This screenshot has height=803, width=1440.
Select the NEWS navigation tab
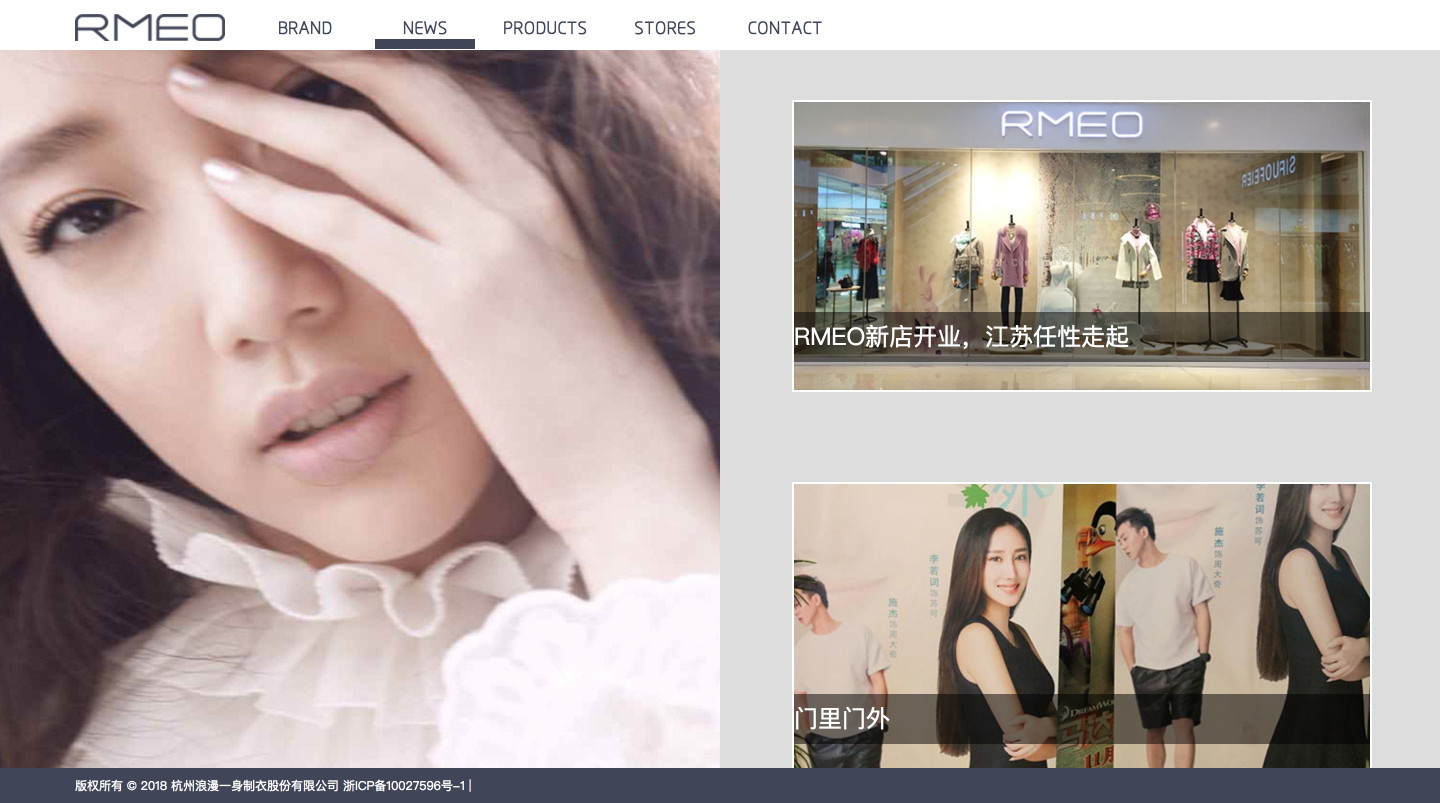pyautogui.click(x=424, y=28)
